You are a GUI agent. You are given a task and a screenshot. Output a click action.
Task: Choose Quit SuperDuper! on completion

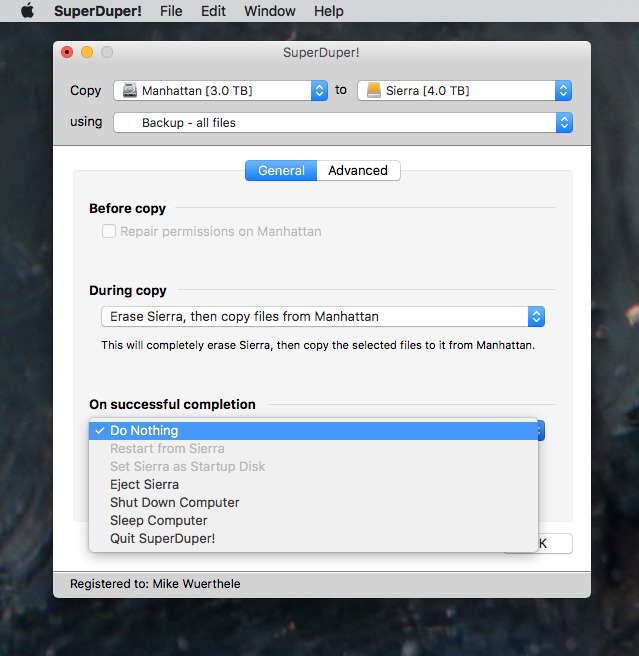[313, 538]
